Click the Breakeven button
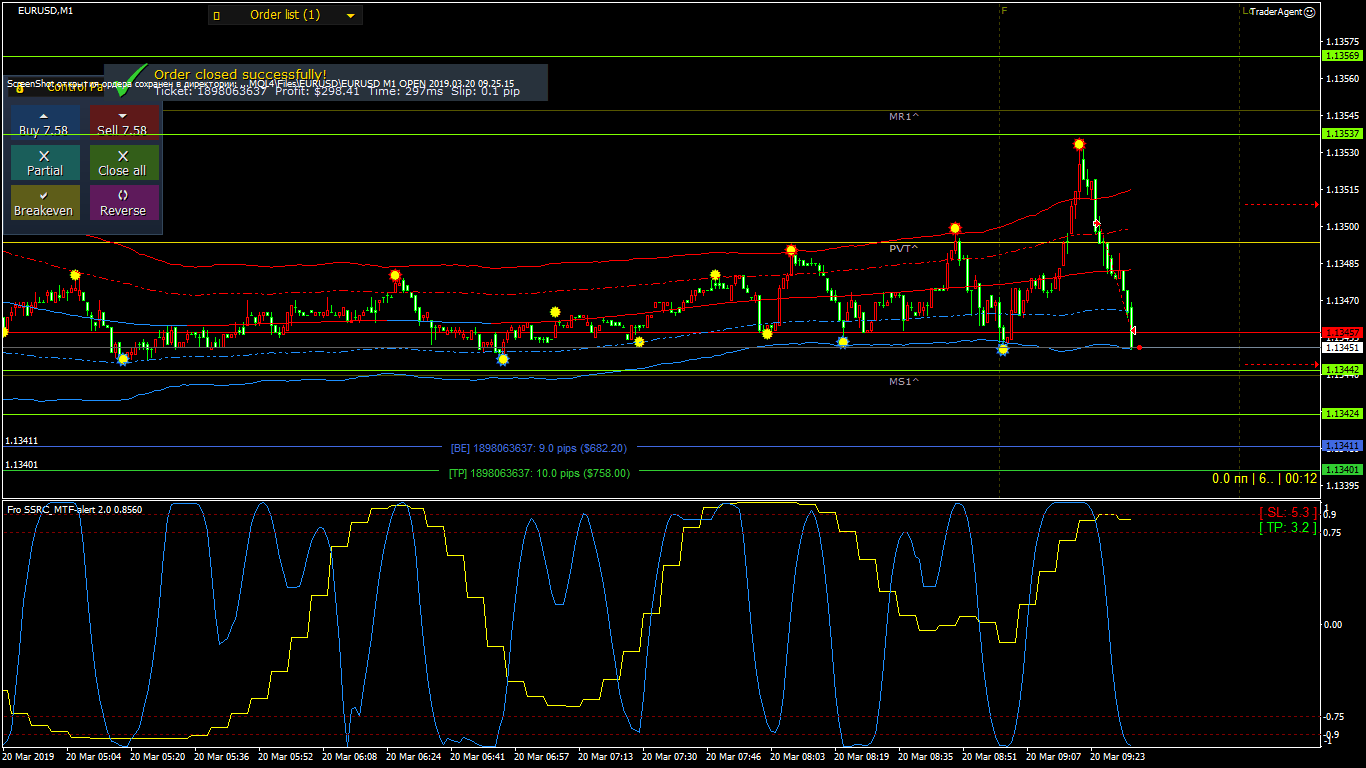 coord(44,203)
